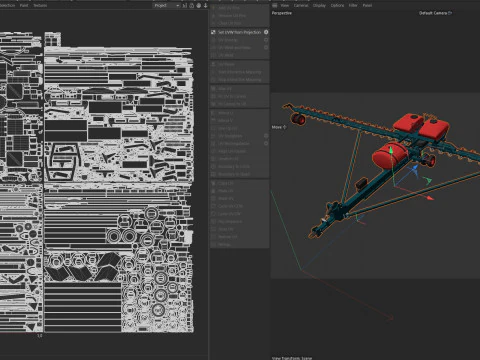This screenshot has height=360, width=480.
Task: Click the globe icon in UV editor header
Action: [x=199, y=5]
